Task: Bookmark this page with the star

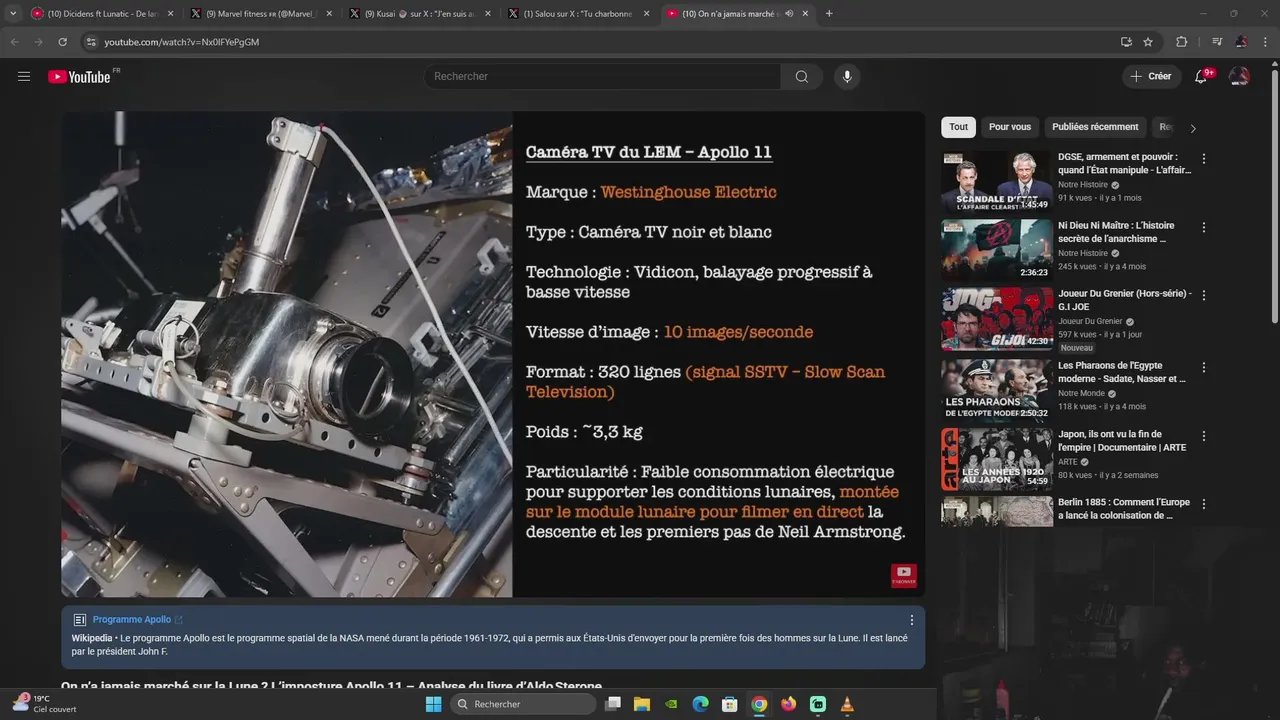Action: (x=1148, y=42)
